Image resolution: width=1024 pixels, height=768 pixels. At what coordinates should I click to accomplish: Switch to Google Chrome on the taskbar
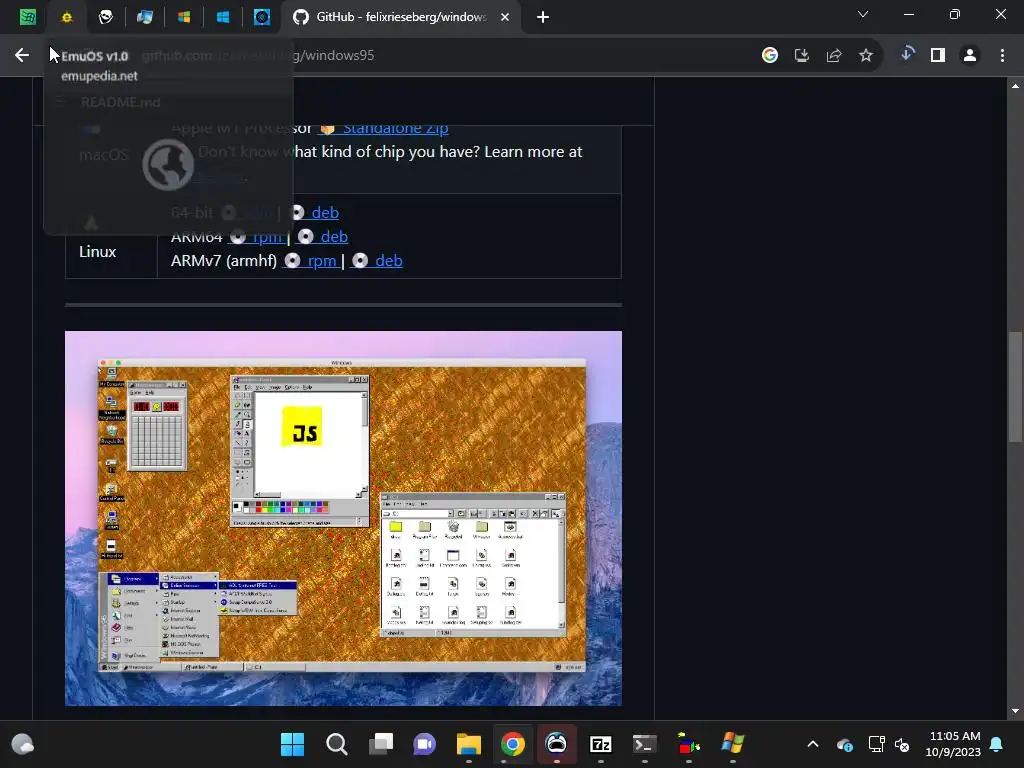(513, 744)
